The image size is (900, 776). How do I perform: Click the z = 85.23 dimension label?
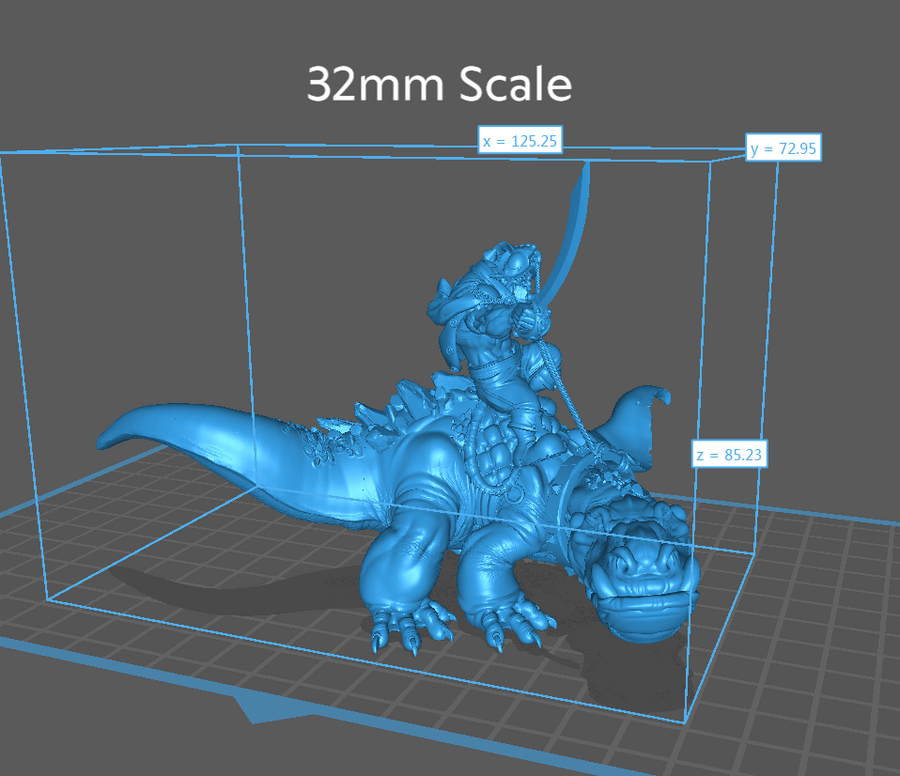730,455
